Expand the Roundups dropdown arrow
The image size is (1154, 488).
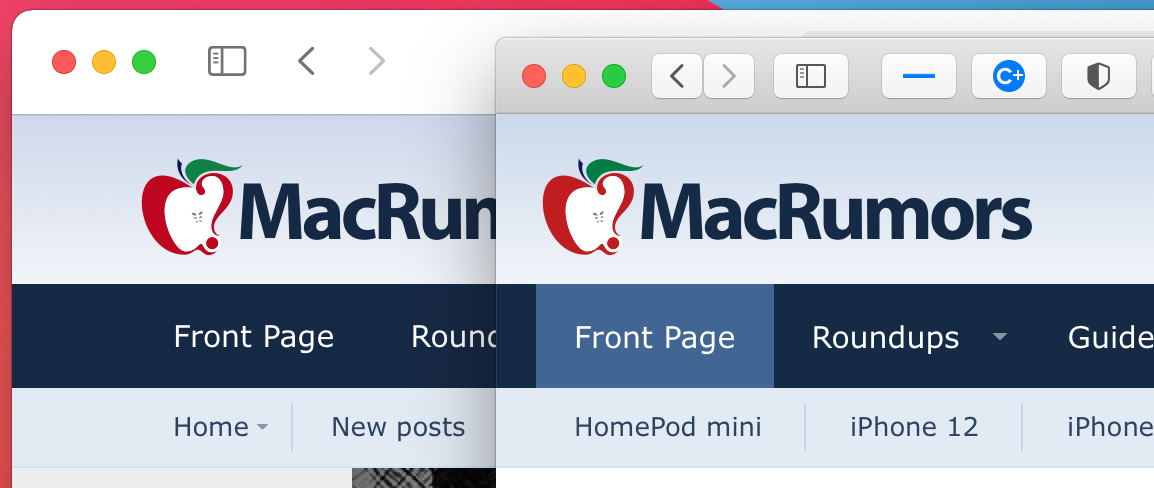(999, 337)
